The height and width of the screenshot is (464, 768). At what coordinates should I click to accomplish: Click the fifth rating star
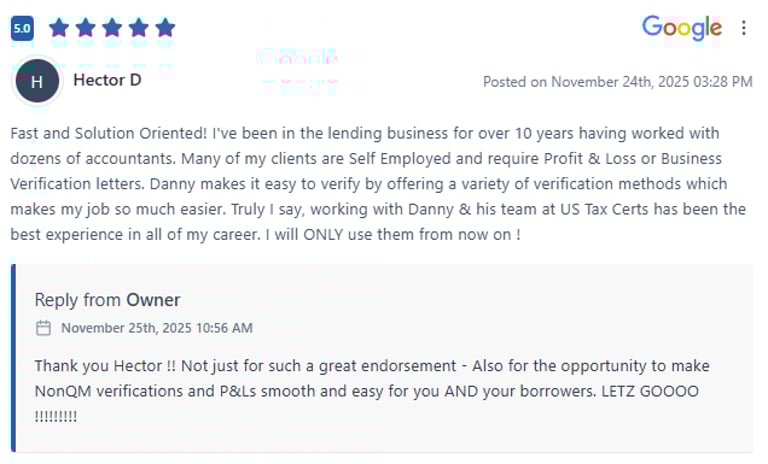[165, 27]
